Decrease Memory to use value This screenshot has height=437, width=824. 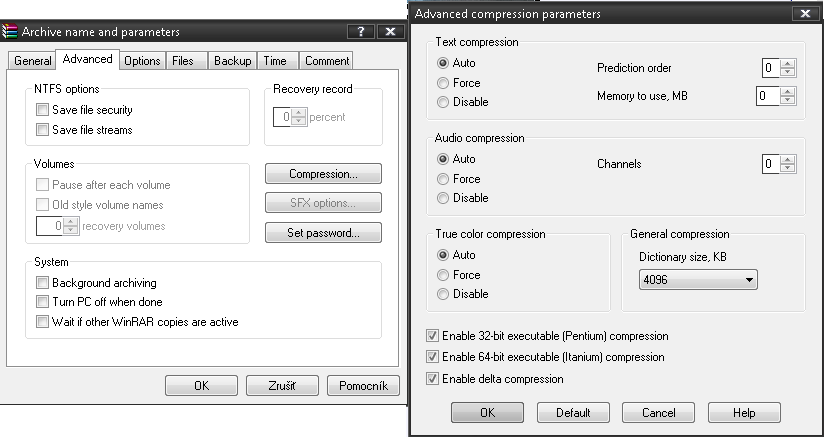click(788, 101)
